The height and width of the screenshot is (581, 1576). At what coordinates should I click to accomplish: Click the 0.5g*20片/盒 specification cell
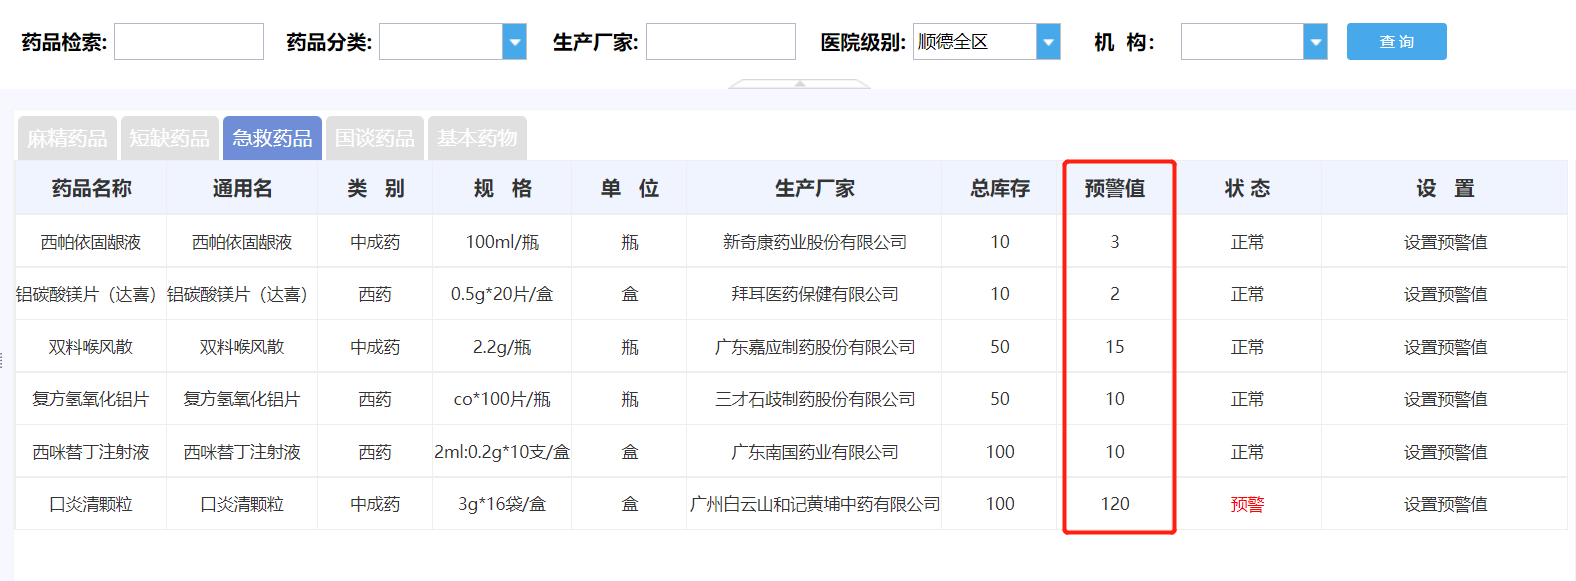coord(502,294)
